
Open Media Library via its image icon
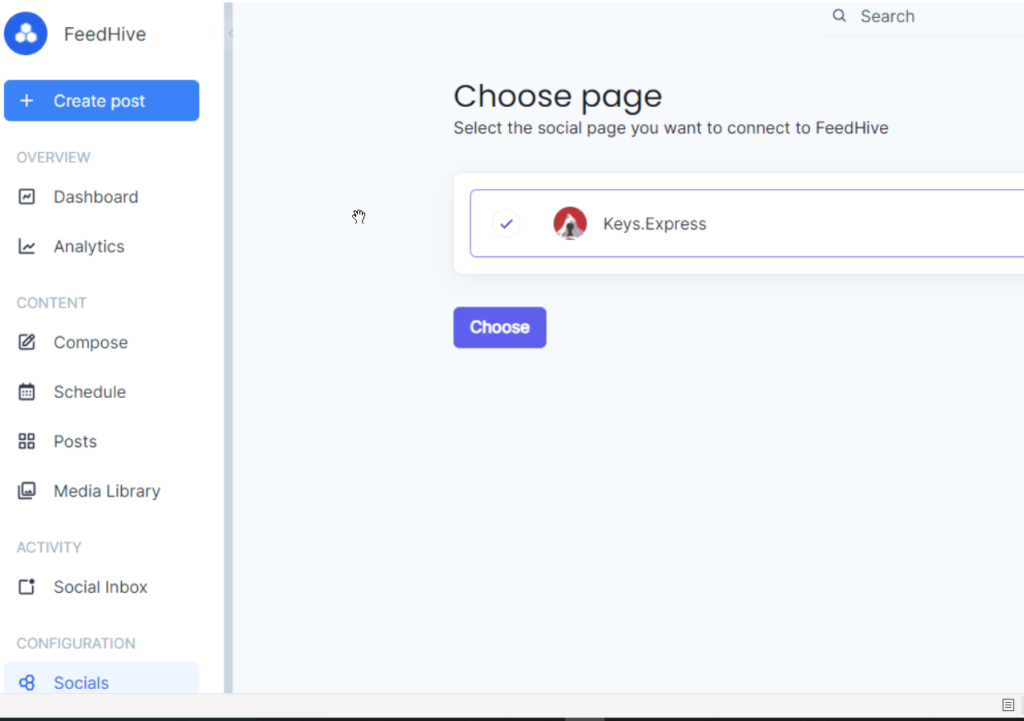pos(27,491)
